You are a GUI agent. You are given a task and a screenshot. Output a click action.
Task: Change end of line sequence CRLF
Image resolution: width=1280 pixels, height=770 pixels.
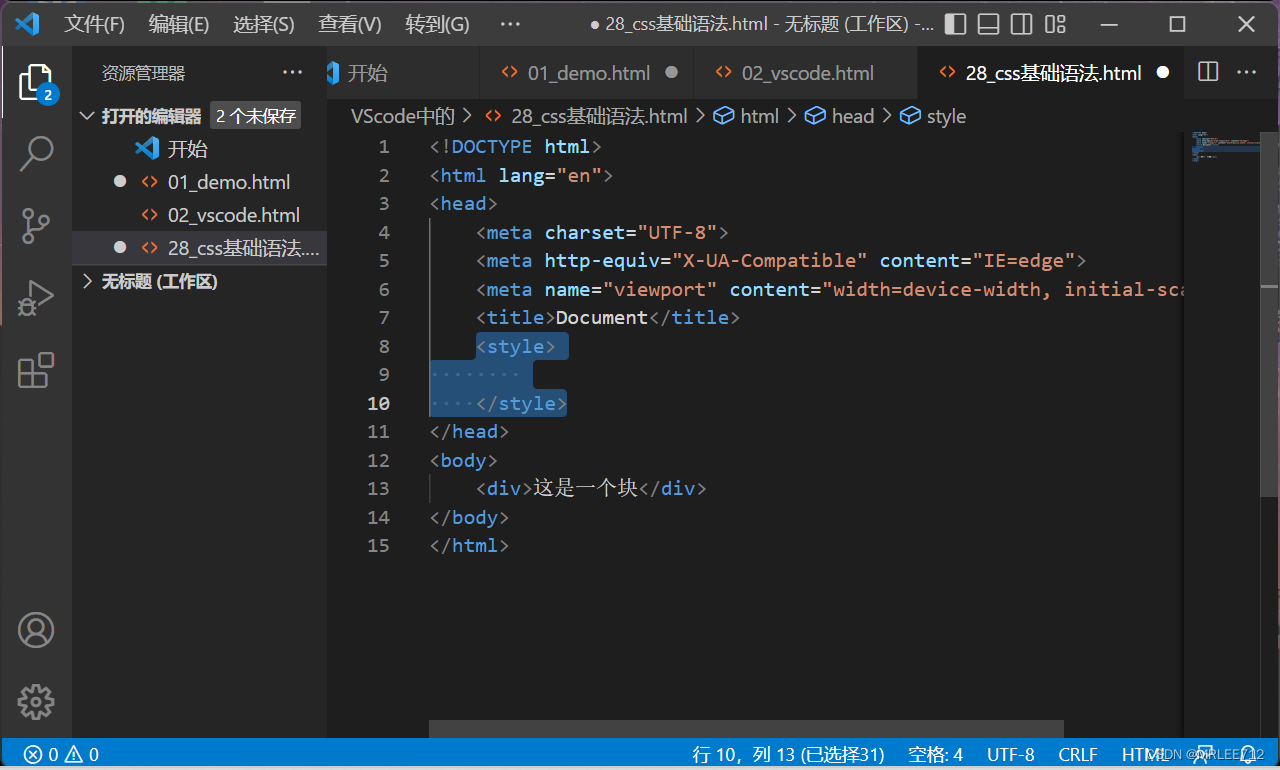point(1078,755)
